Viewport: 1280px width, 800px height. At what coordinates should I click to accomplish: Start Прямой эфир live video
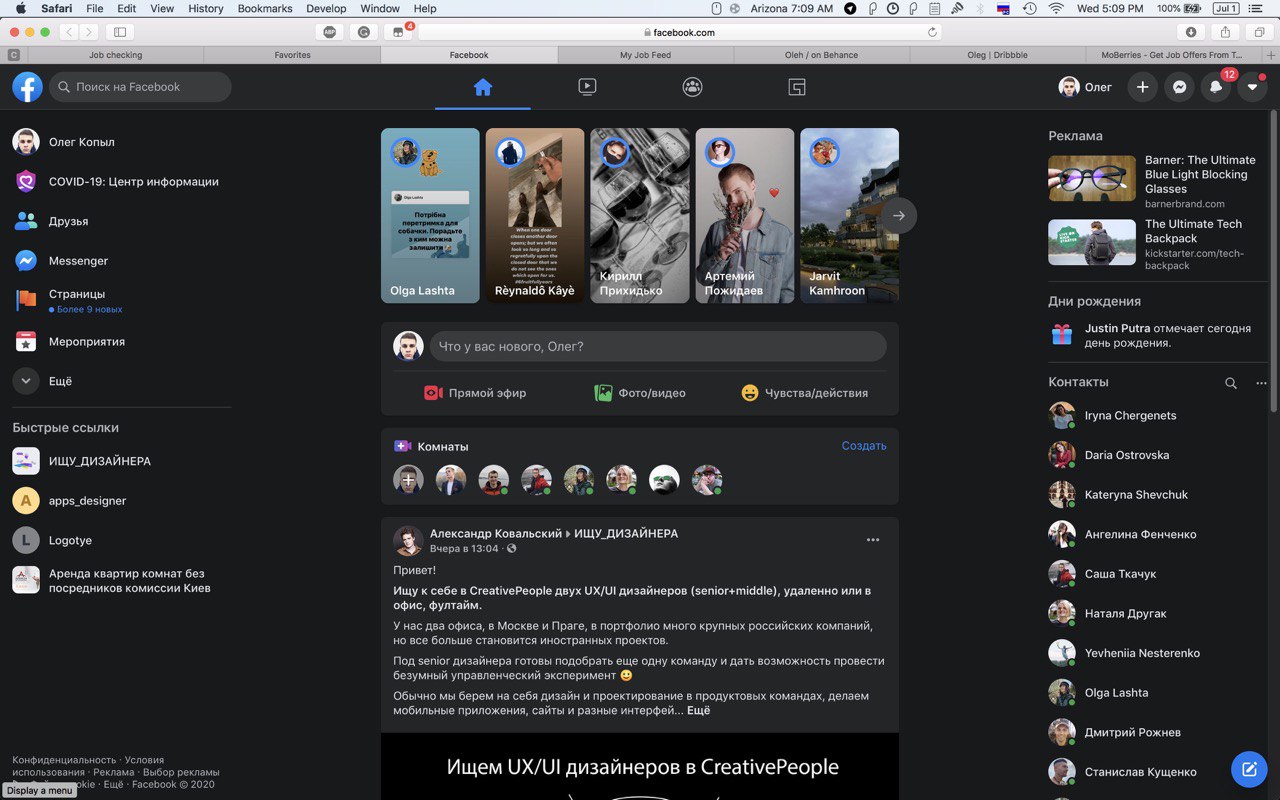[x=475, y=393]
